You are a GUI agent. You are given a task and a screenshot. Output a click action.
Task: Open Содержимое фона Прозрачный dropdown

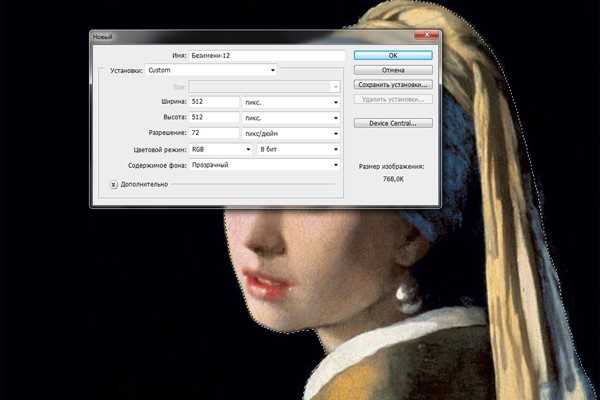pos(264,165)
